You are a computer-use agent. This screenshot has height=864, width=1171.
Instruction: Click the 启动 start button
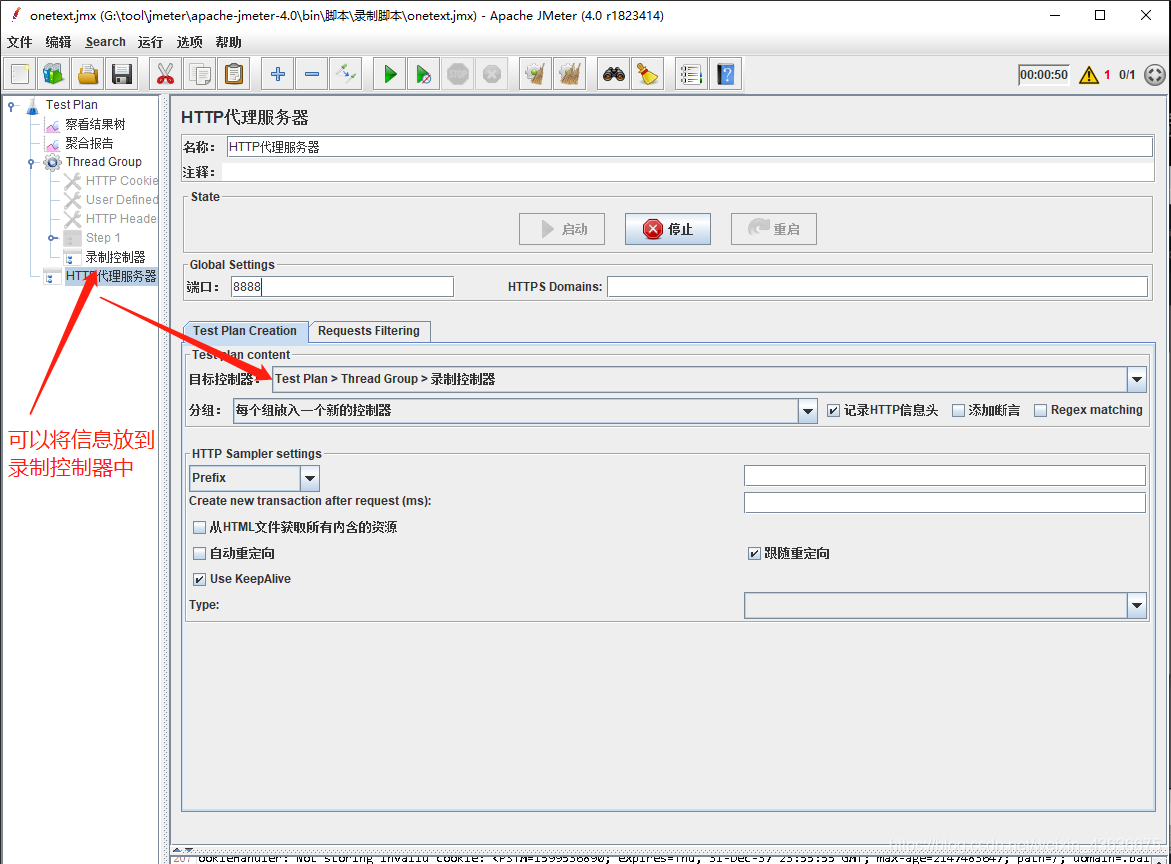click(562, 229)
